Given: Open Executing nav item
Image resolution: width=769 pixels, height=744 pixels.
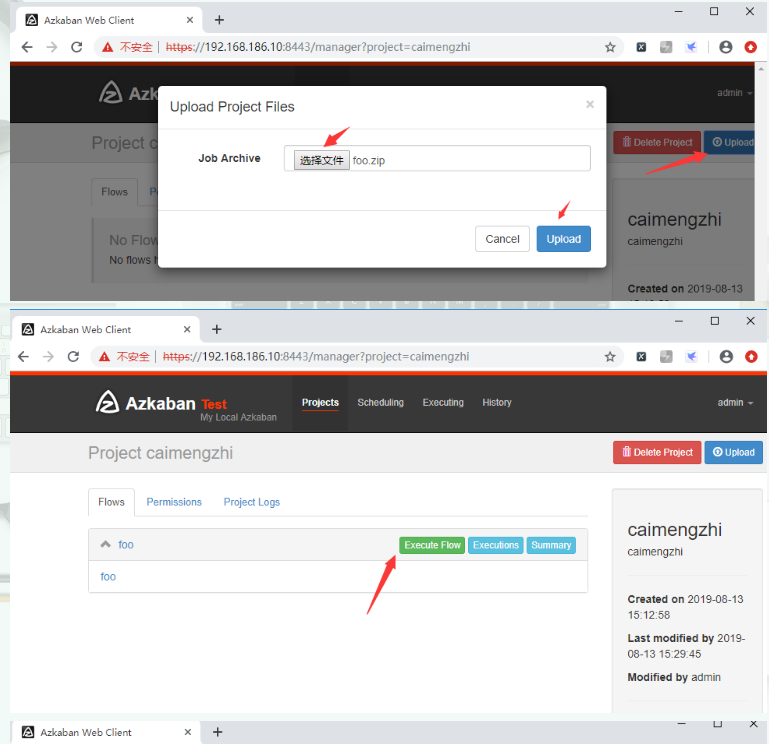Looking at the screenshot, I should click(x=443, y=403).
